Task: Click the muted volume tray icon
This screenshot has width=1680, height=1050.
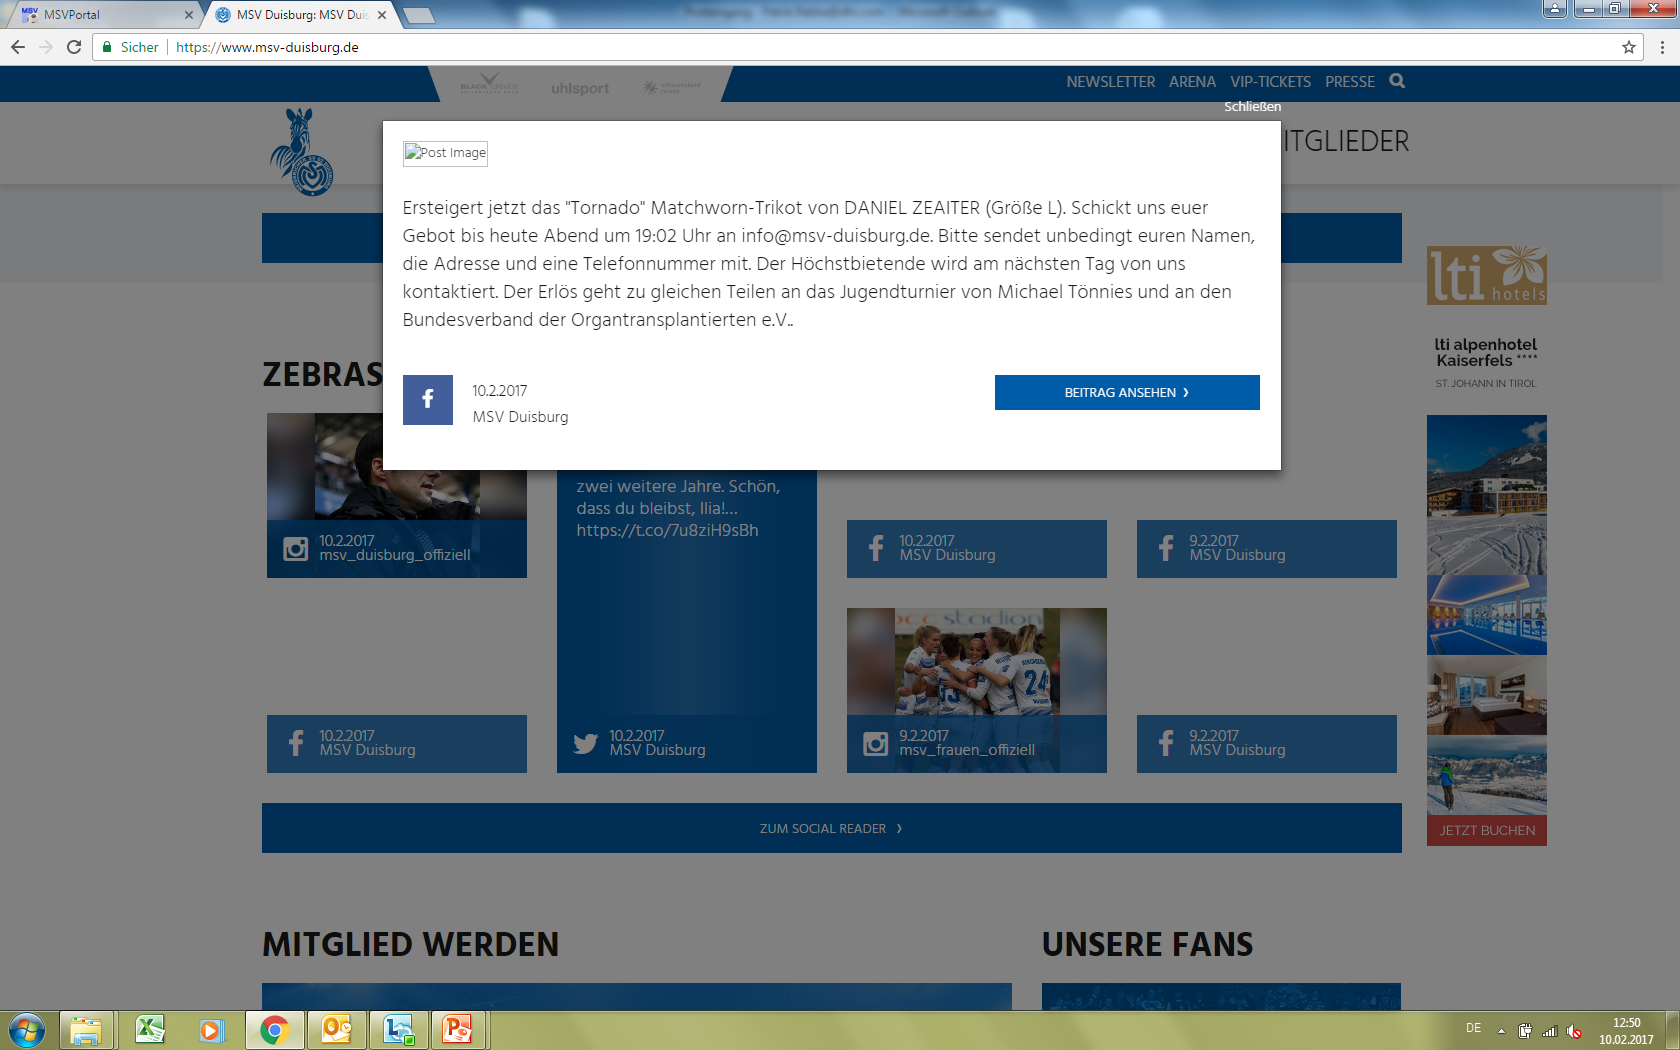Action: point(1574,1031)
